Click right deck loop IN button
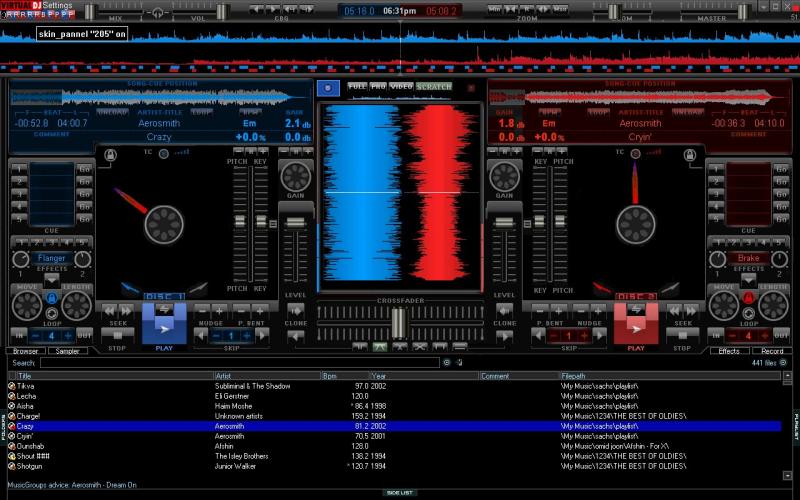Screen dimensions: 800x500 pos(716,336)
